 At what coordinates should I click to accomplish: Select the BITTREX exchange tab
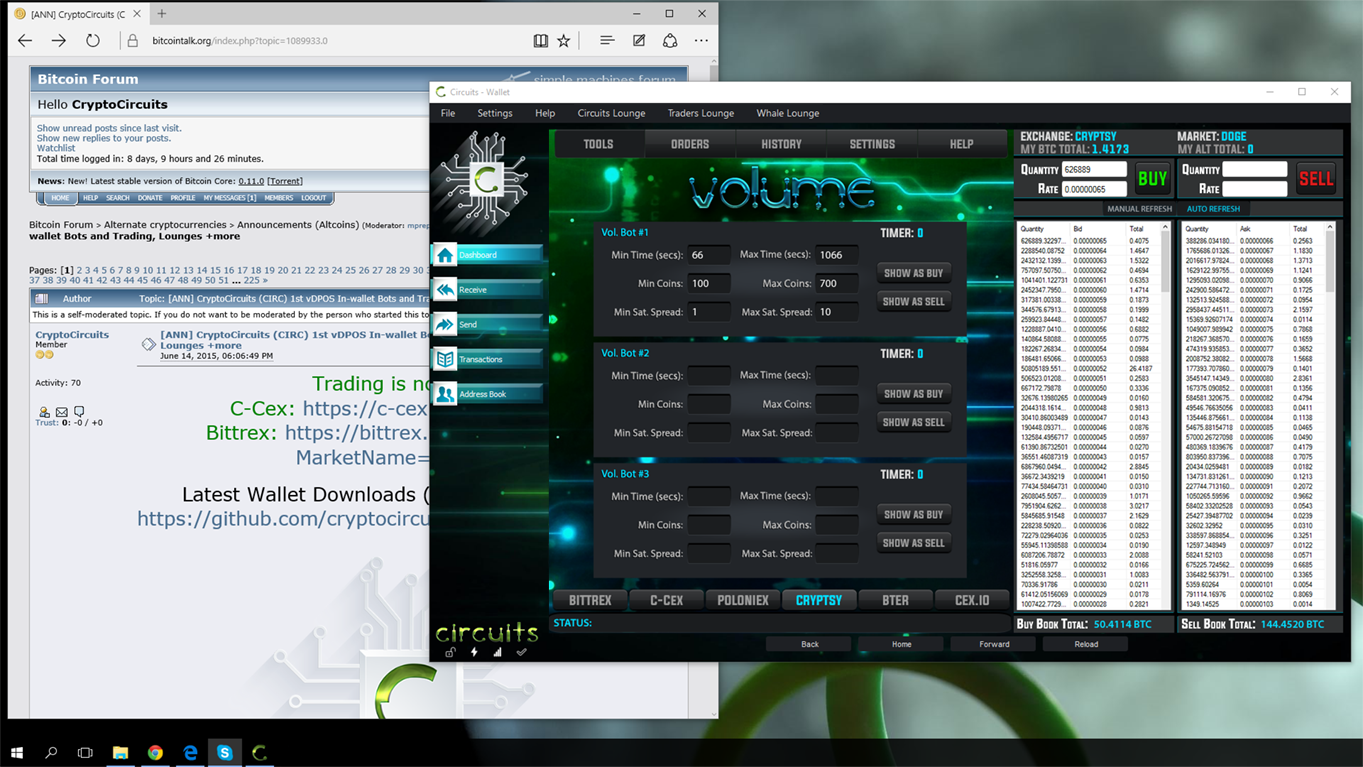point(590,600)
